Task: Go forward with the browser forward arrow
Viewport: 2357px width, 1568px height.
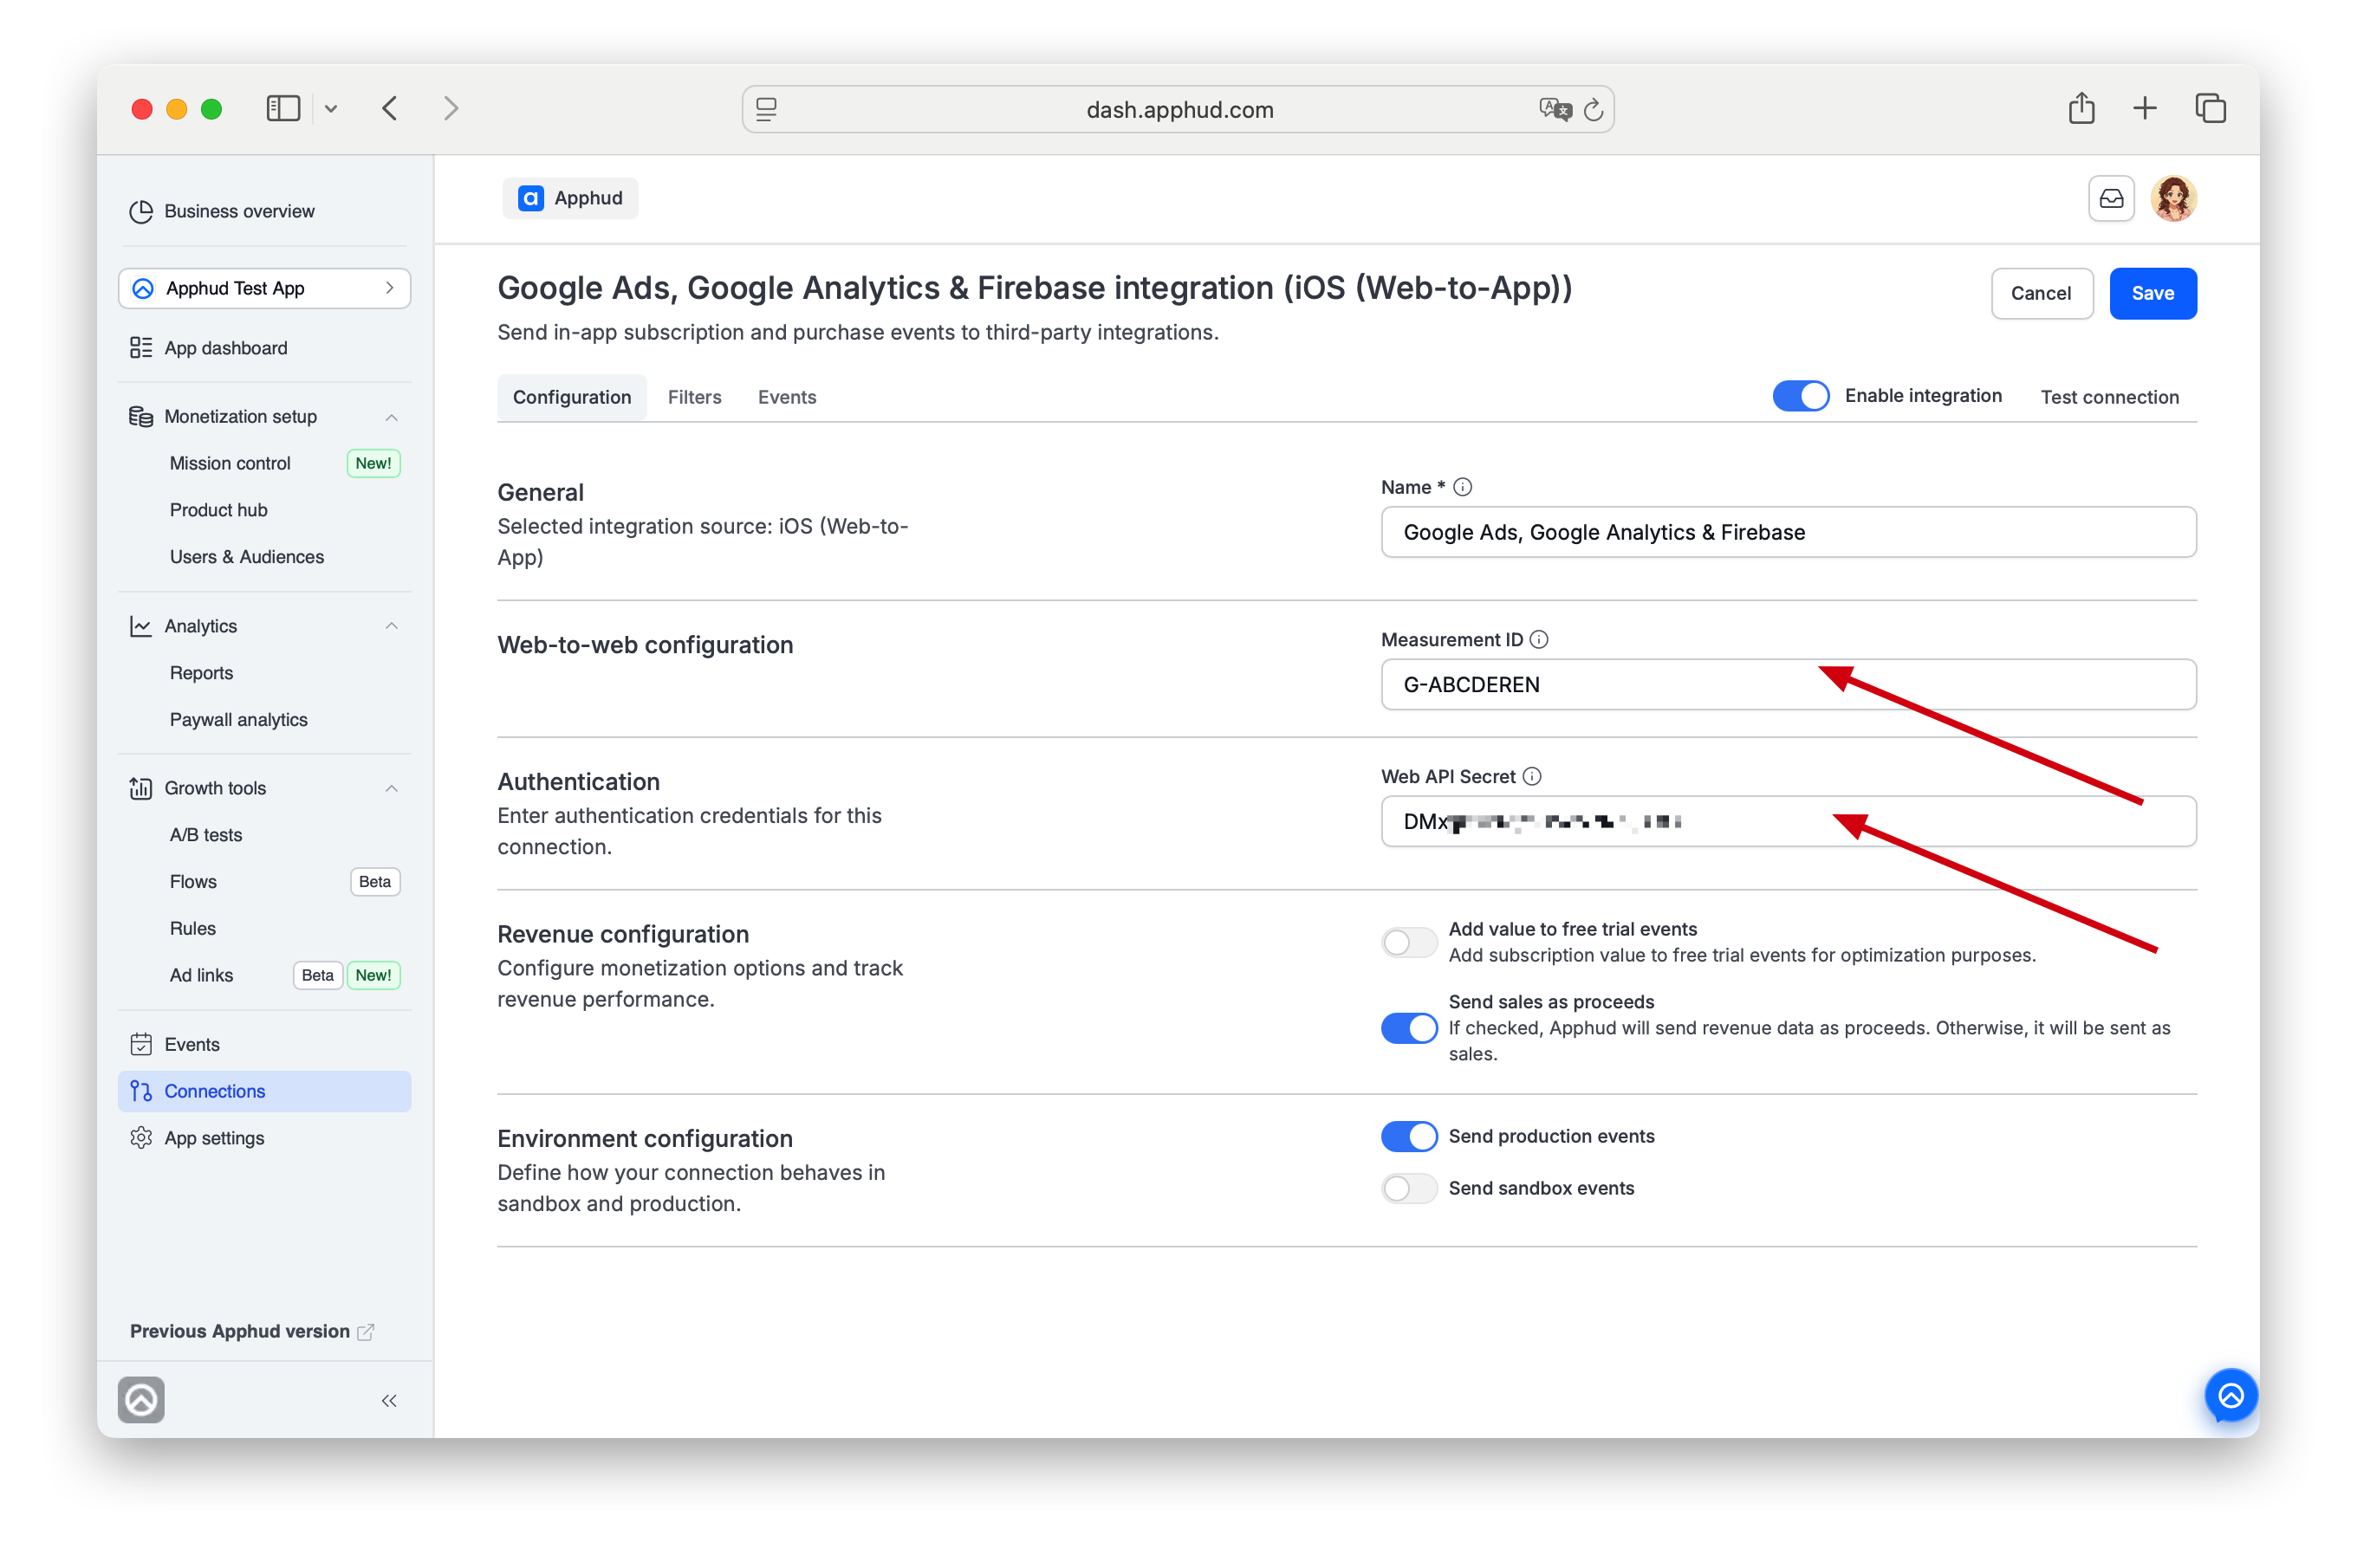Action: pos(451,108)
